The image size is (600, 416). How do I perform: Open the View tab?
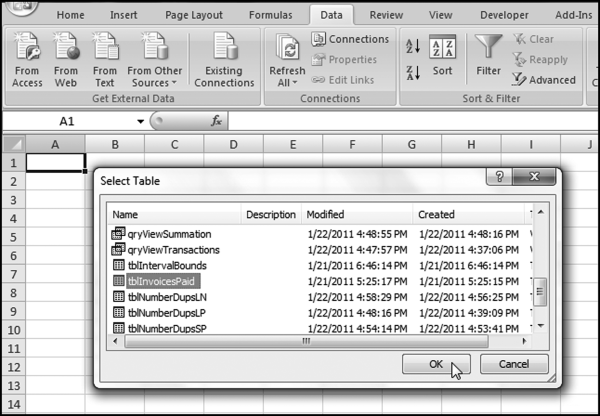click(440, 15)
